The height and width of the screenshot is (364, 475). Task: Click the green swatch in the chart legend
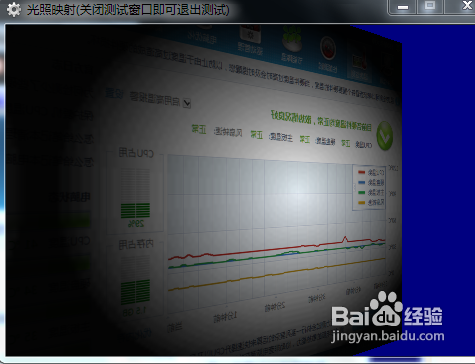click(x=362, y=192)
